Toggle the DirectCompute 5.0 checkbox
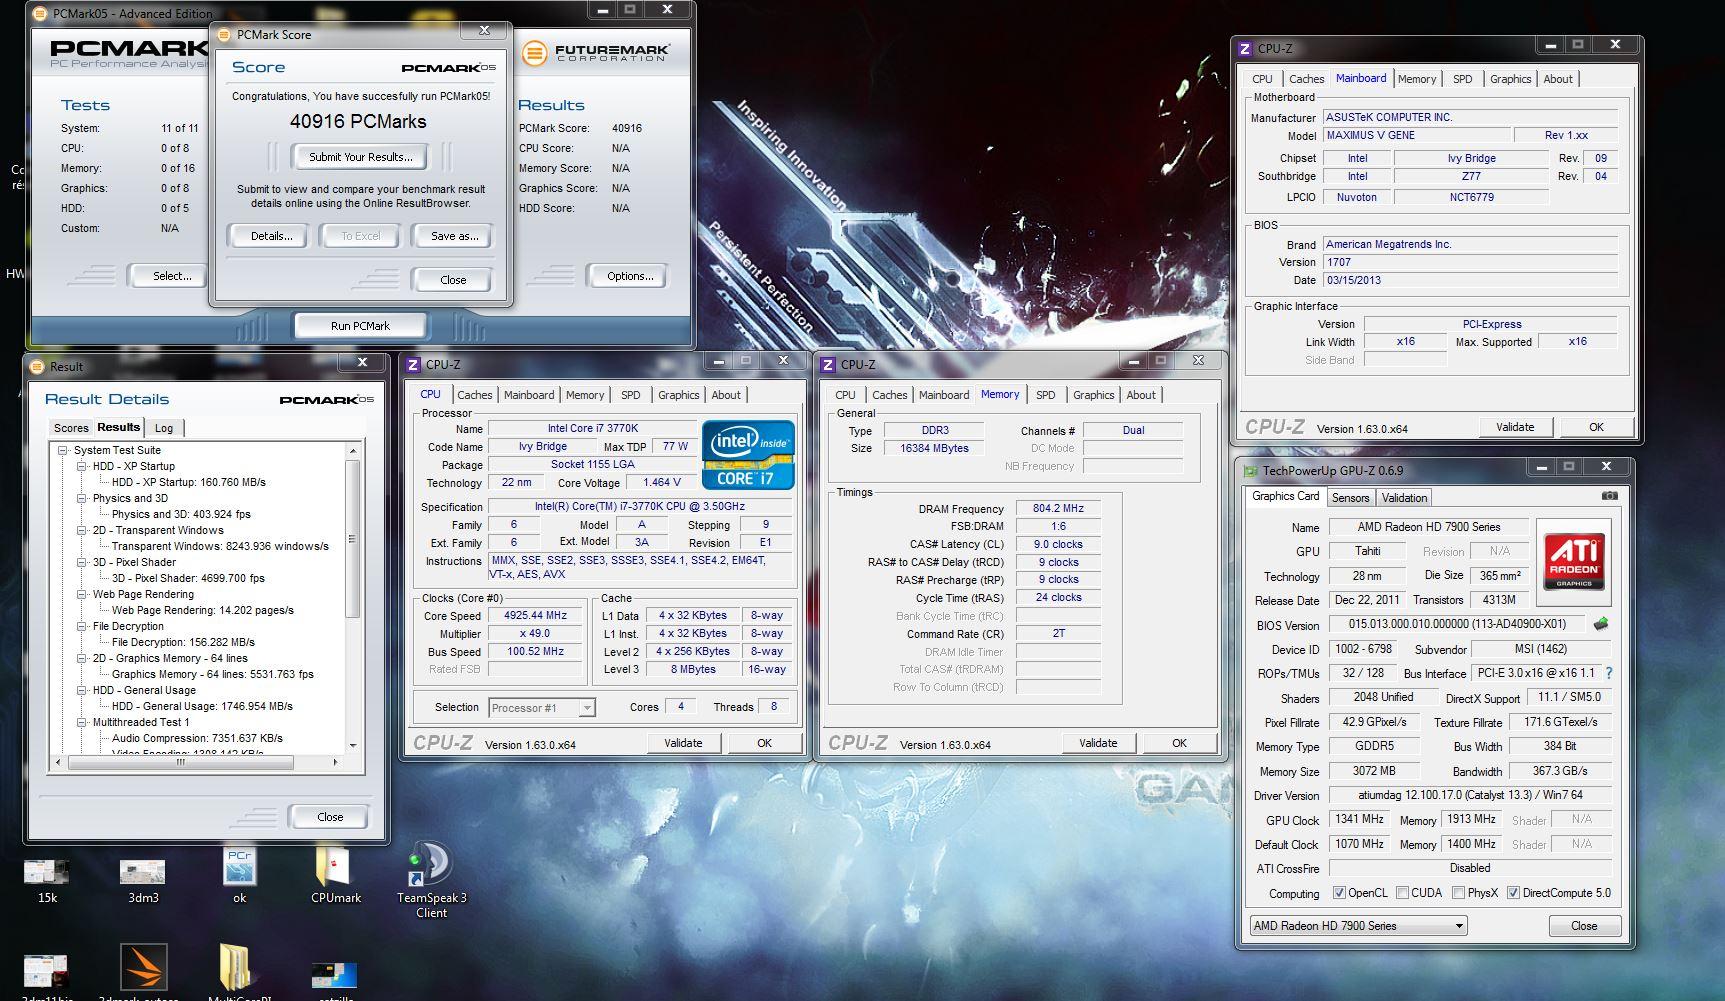The width and height of the screenshot is (1725, 1001). coord(1514,893)
